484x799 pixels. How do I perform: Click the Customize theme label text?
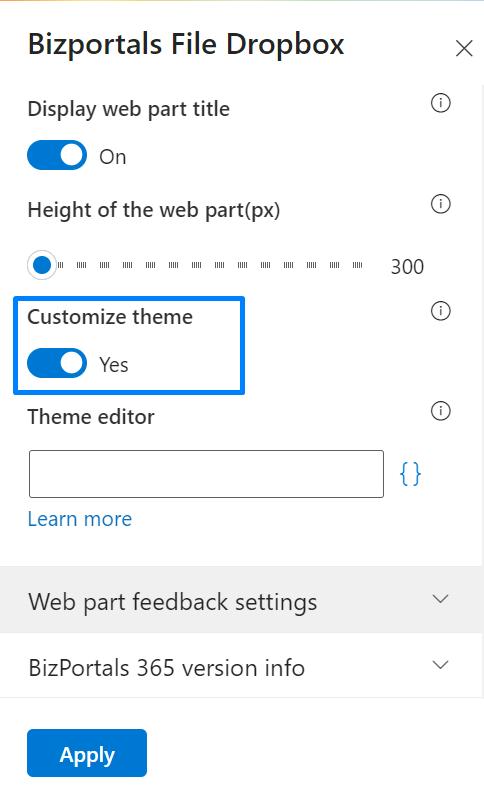pos(110,317)
